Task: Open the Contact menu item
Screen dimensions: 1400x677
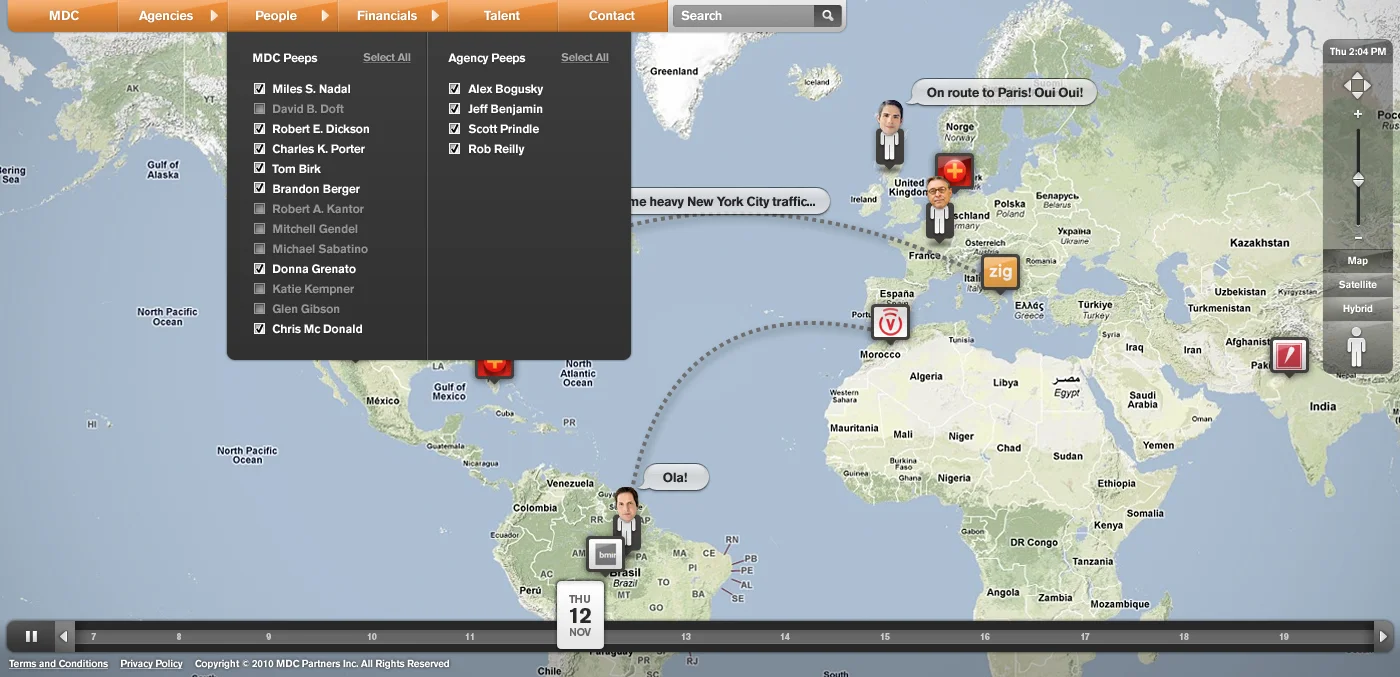Action: click(x=612, y=16)
